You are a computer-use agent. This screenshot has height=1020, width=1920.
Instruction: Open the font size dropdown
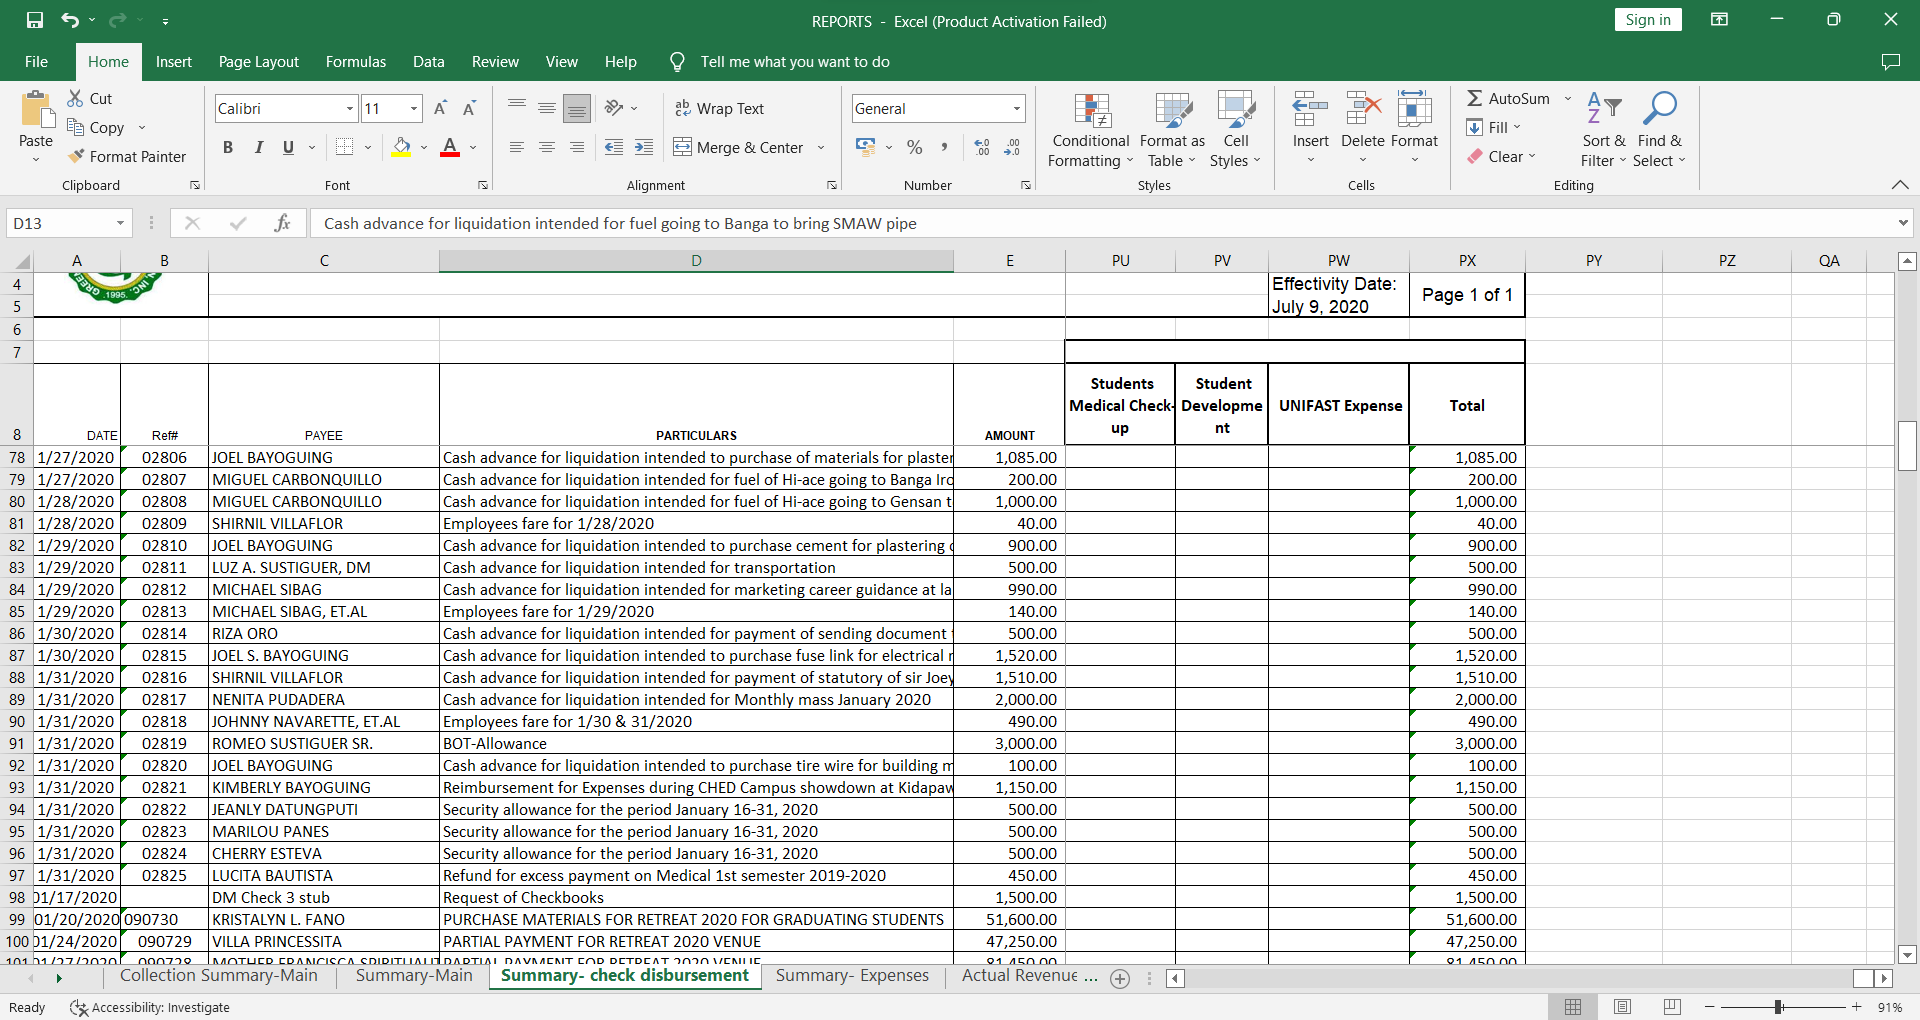[x=414, y=109]
